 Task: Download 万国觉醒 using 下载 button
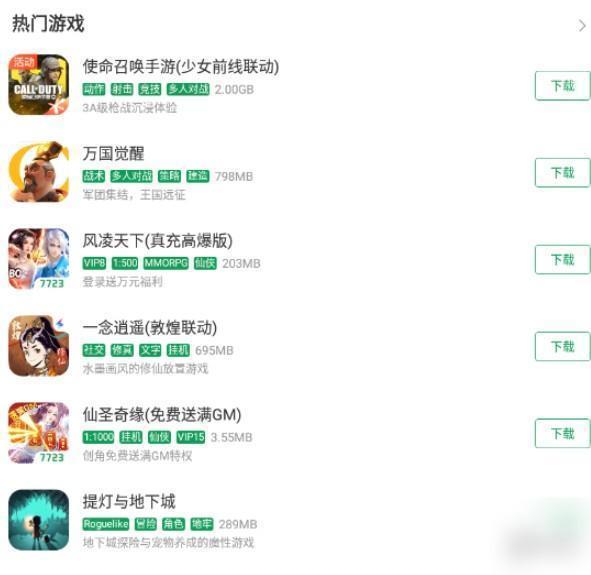click(x=562, y=173)
